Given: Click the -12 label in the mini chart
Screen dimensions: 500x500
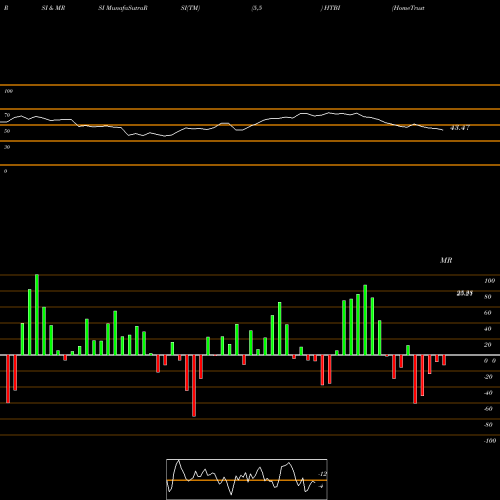Looking at the screenshot, I should point(322,474).
